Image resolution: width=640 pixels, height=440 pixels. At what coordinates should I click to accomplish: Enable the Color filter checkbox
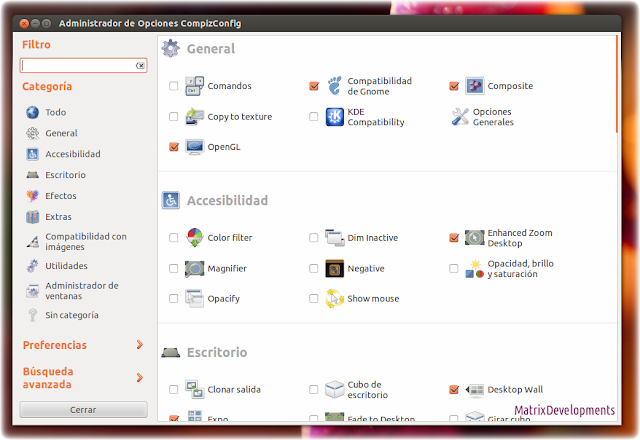pos(174,238)
